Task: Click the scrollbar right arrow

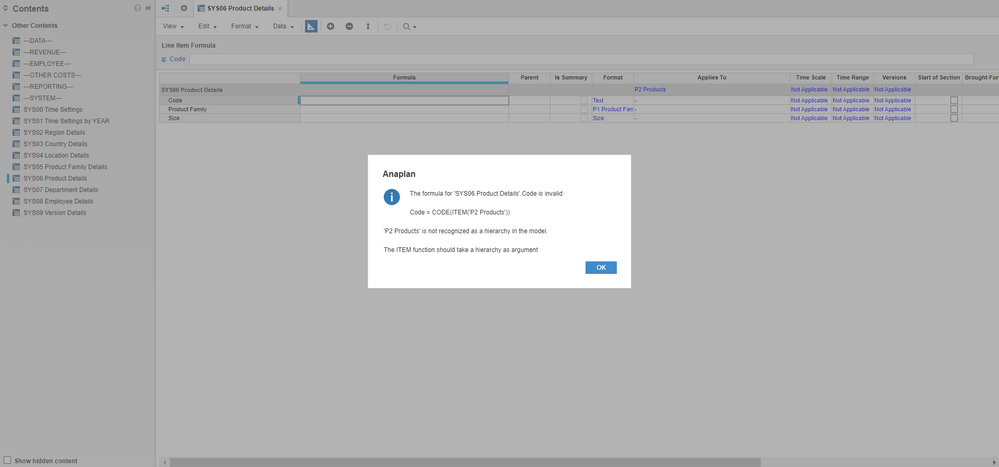Action: (995, 462)
